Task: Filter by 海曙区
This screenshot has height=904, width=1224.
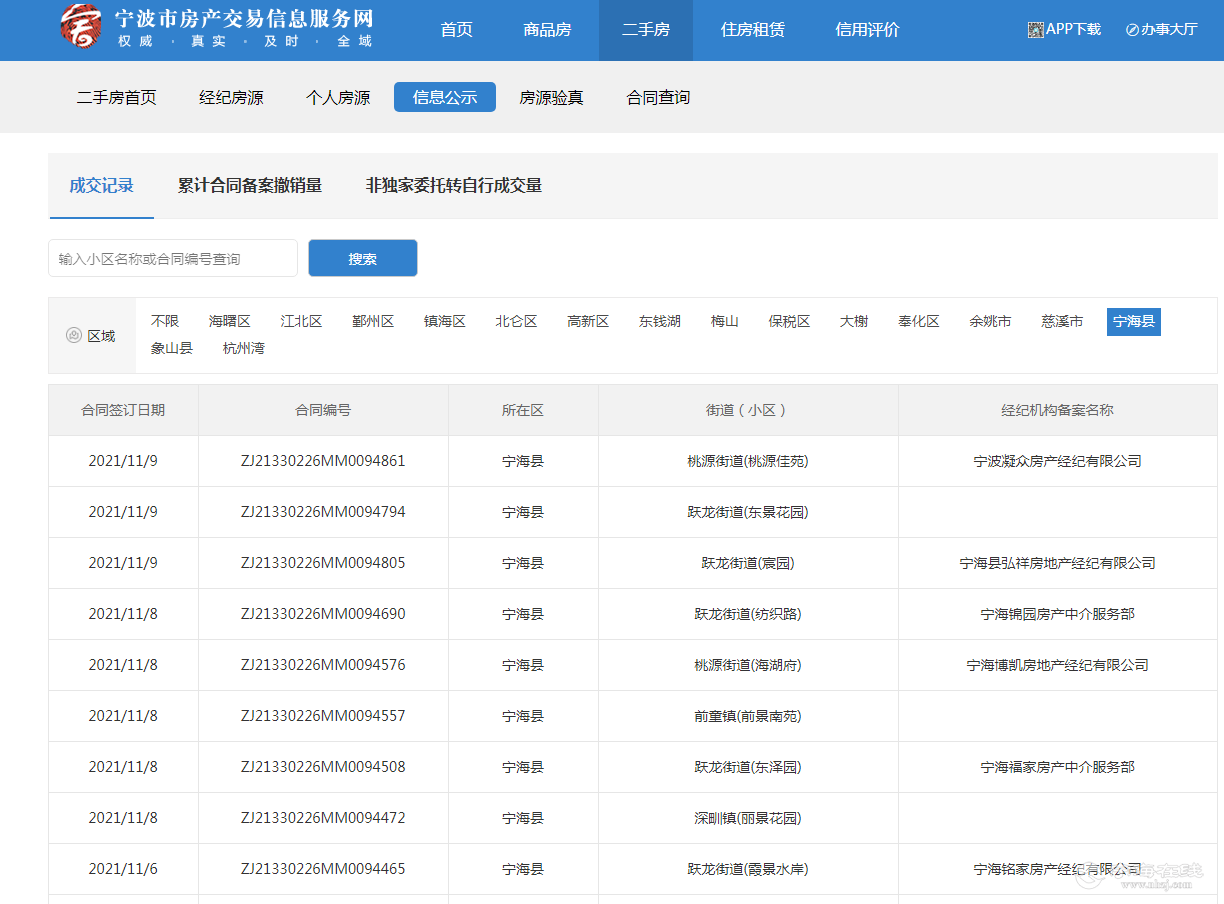Action: tap(230, 322)
